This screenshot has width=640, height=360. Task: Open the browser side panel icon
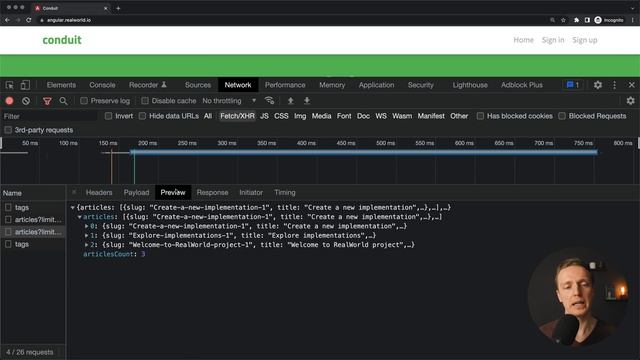[587, 20]
